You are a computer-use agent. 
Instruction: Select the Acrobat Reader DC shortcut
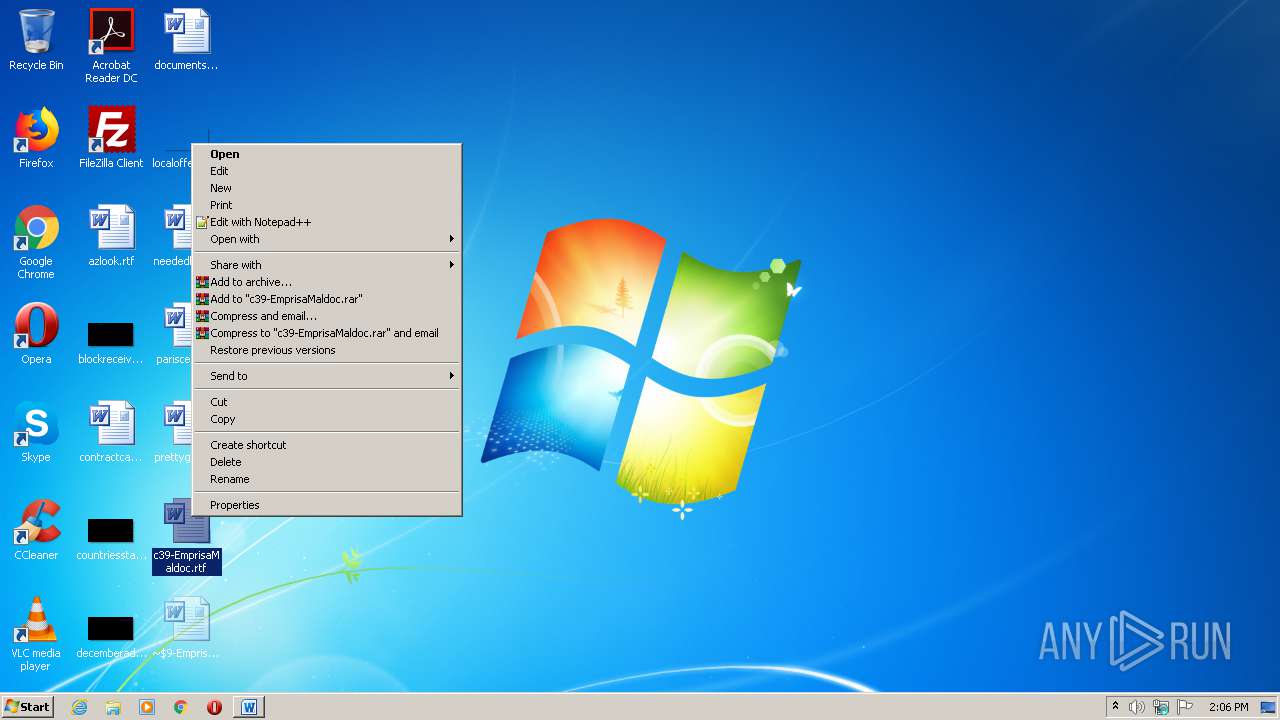111,46
